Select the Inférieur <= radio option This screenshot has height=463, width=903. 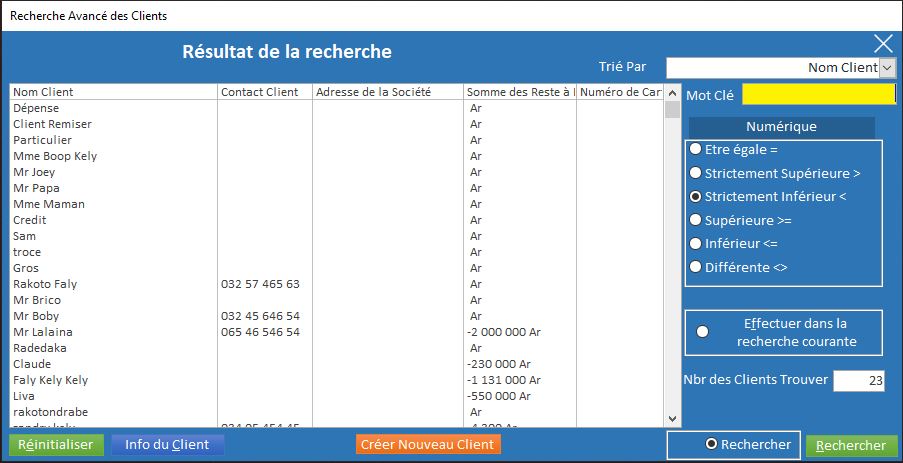696,243
